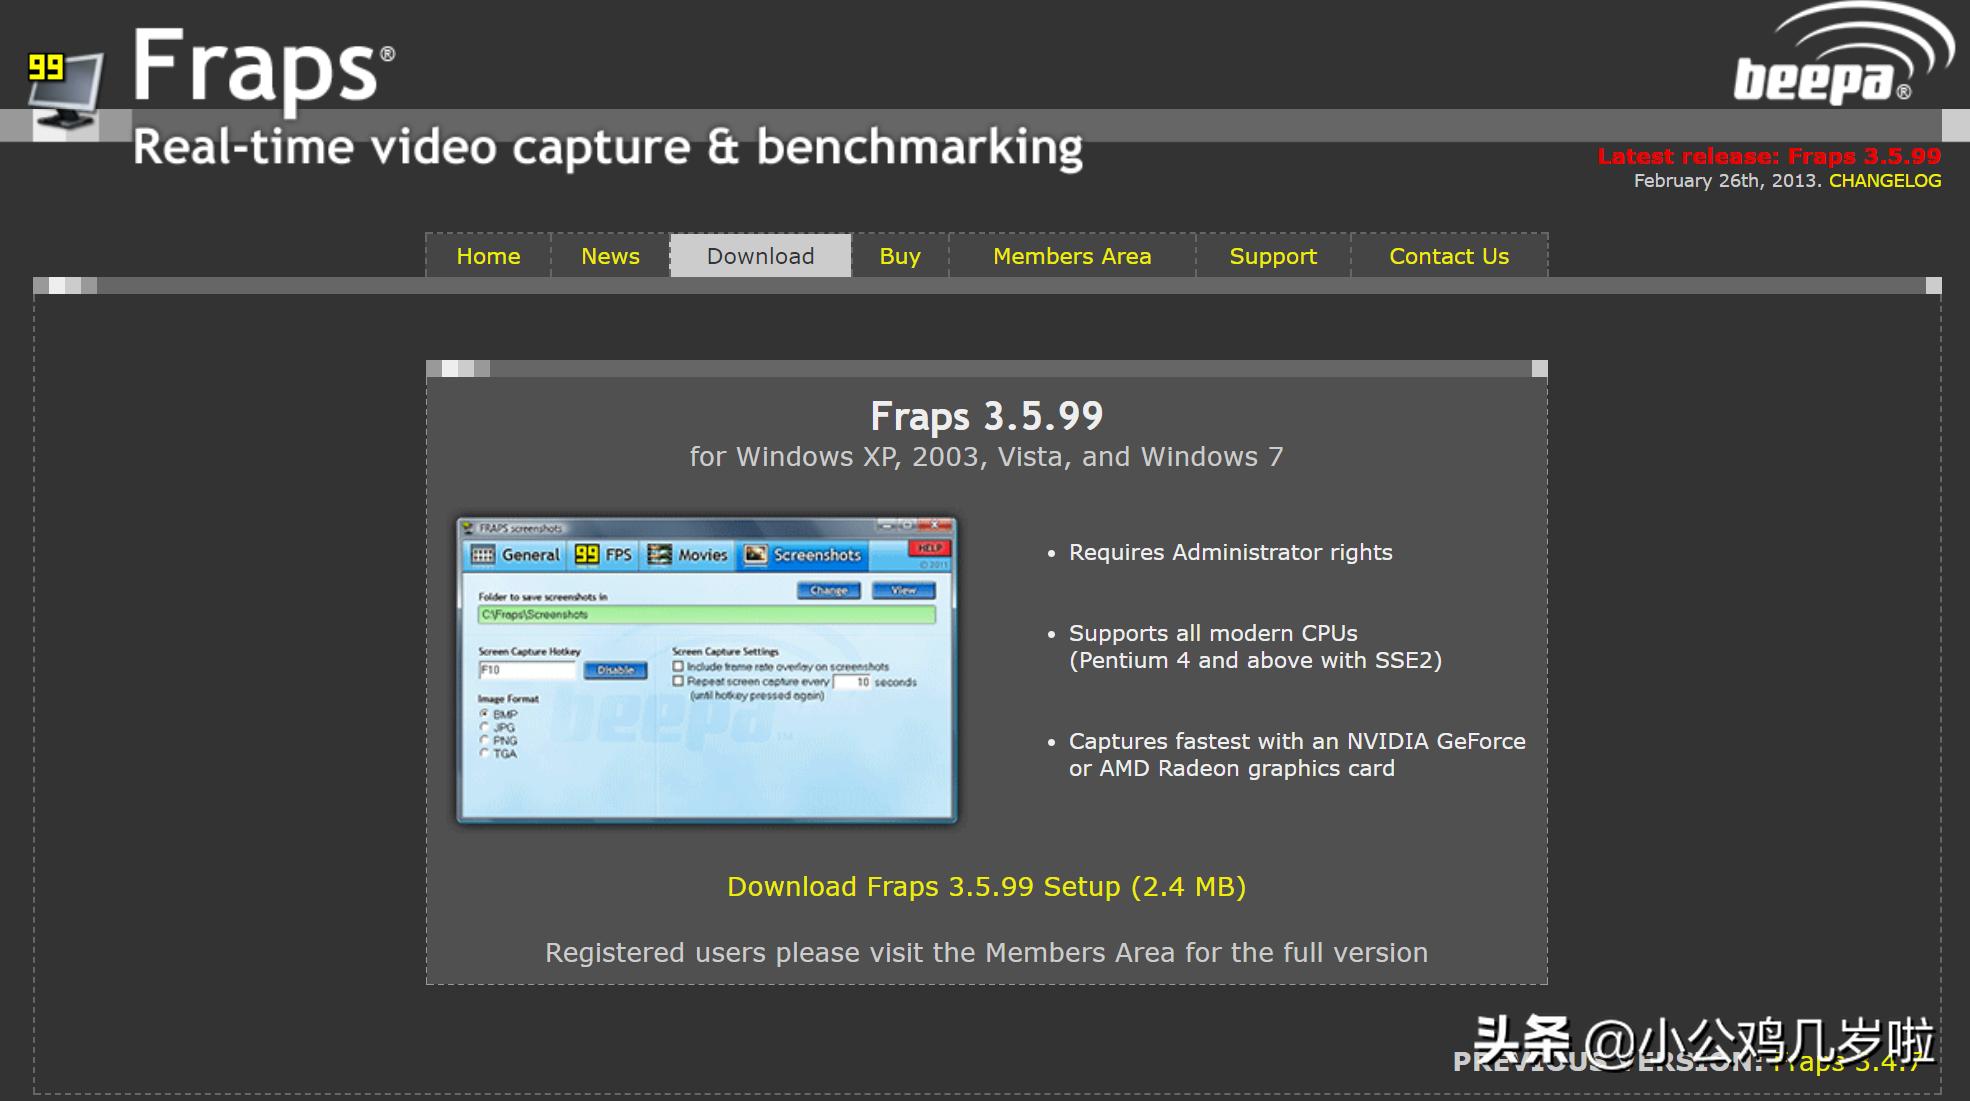Check Repeat screen capture every checkbox
1970x1101 pixels.
[678, 681]
